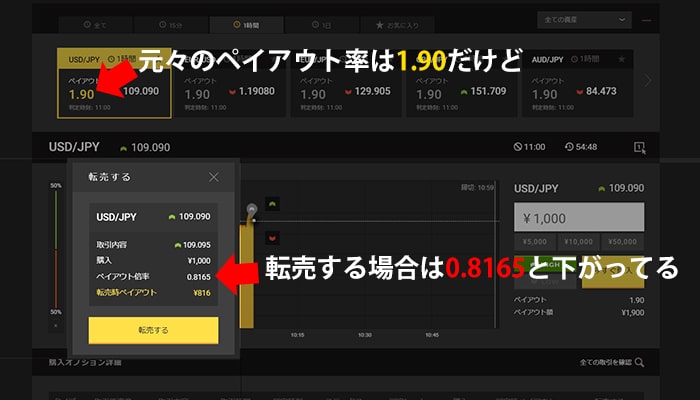Viewport: 700px width, 400px height.
Task: Choose the LOW button
Action: (x=546, y=282)
